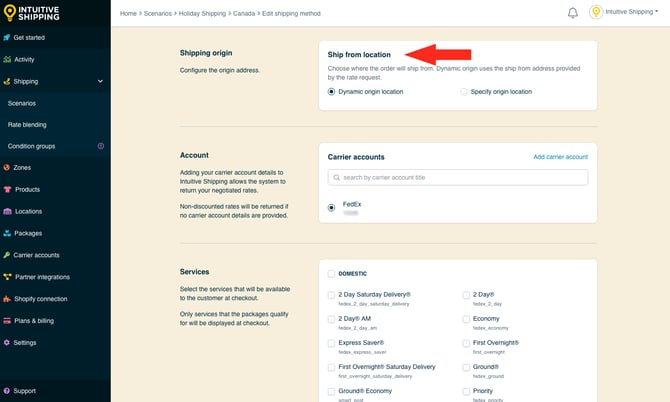Open Get started from the sidebar rocket icon
Viewport: 670px width, 402px height.
[x=8, y=37]
